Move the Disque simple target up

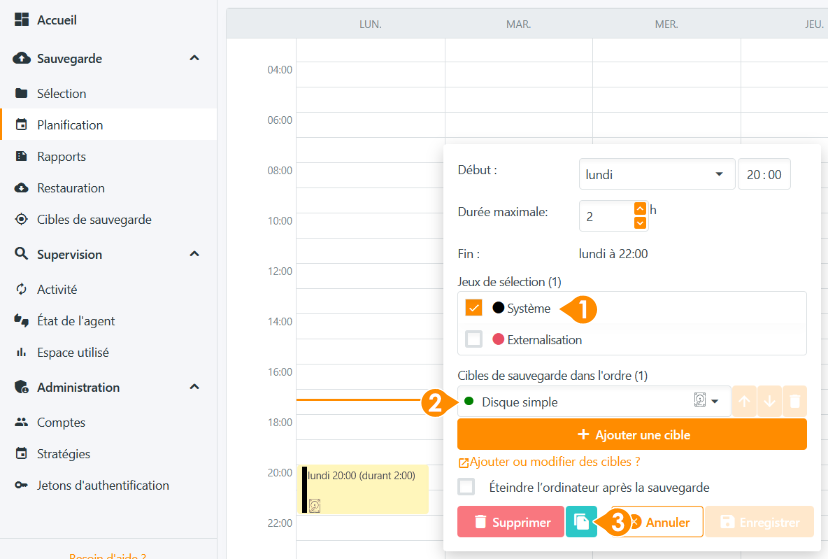coord(744,401)
